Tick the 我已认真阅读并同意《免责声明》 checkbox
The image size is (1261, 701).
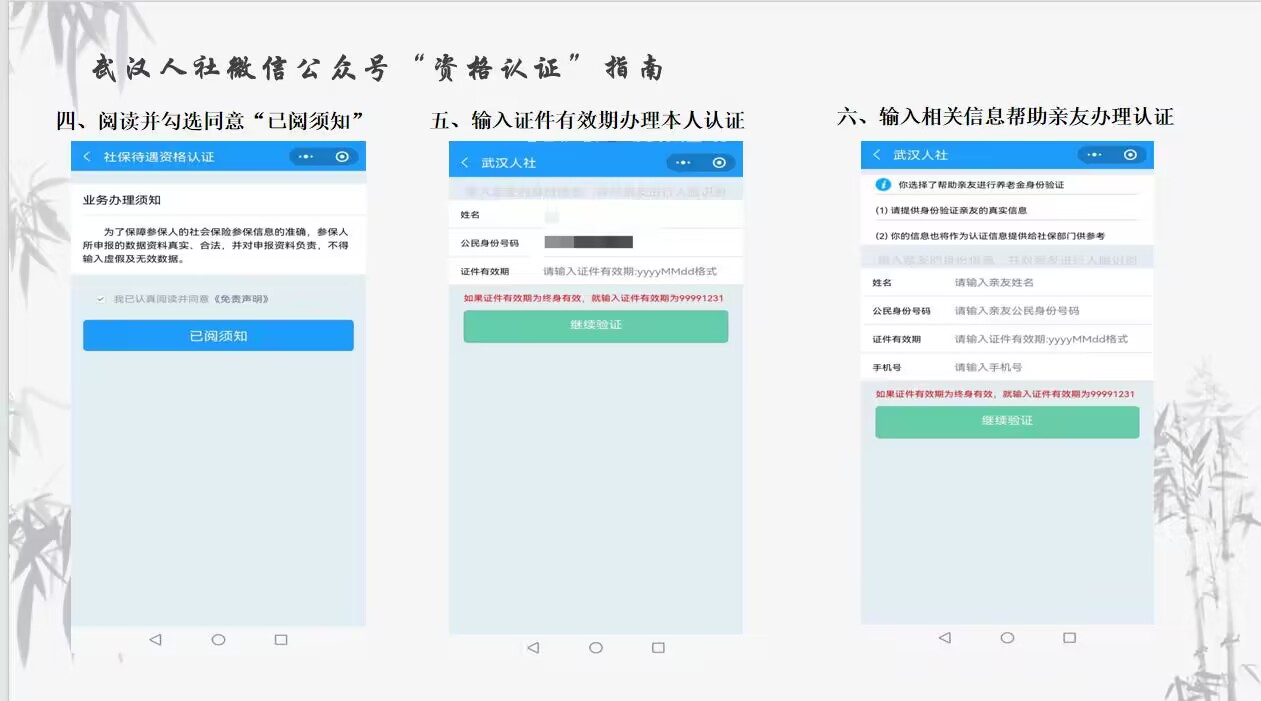[x=100, y=299]
